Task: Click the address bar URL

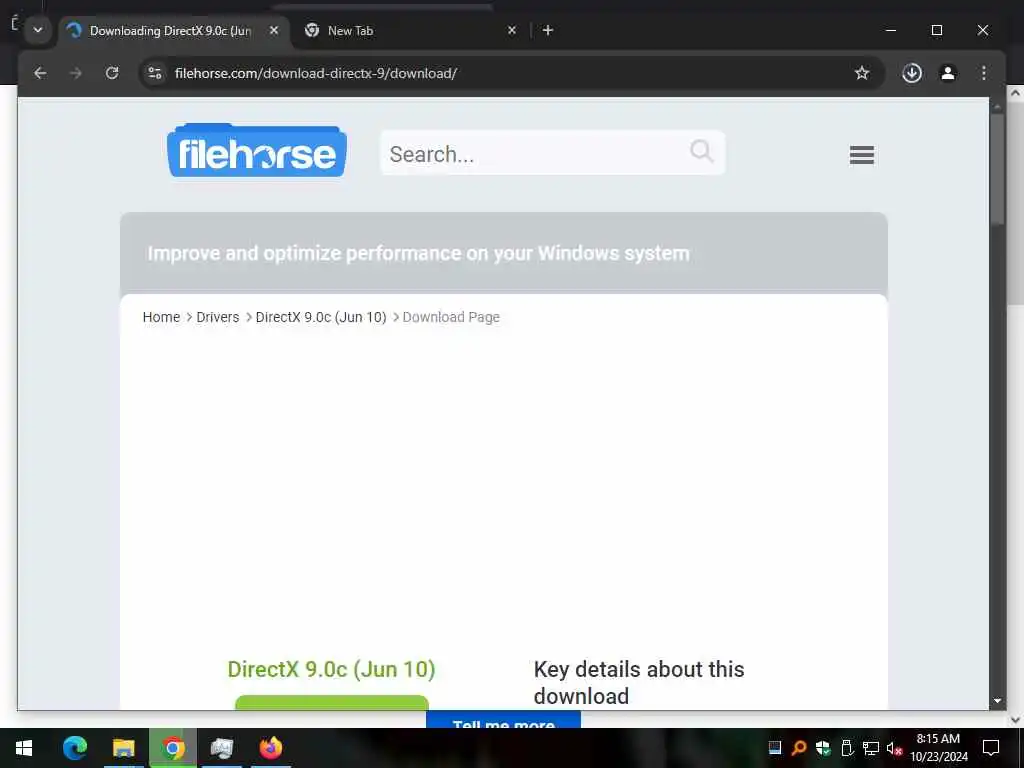Action: coord(315,73)
